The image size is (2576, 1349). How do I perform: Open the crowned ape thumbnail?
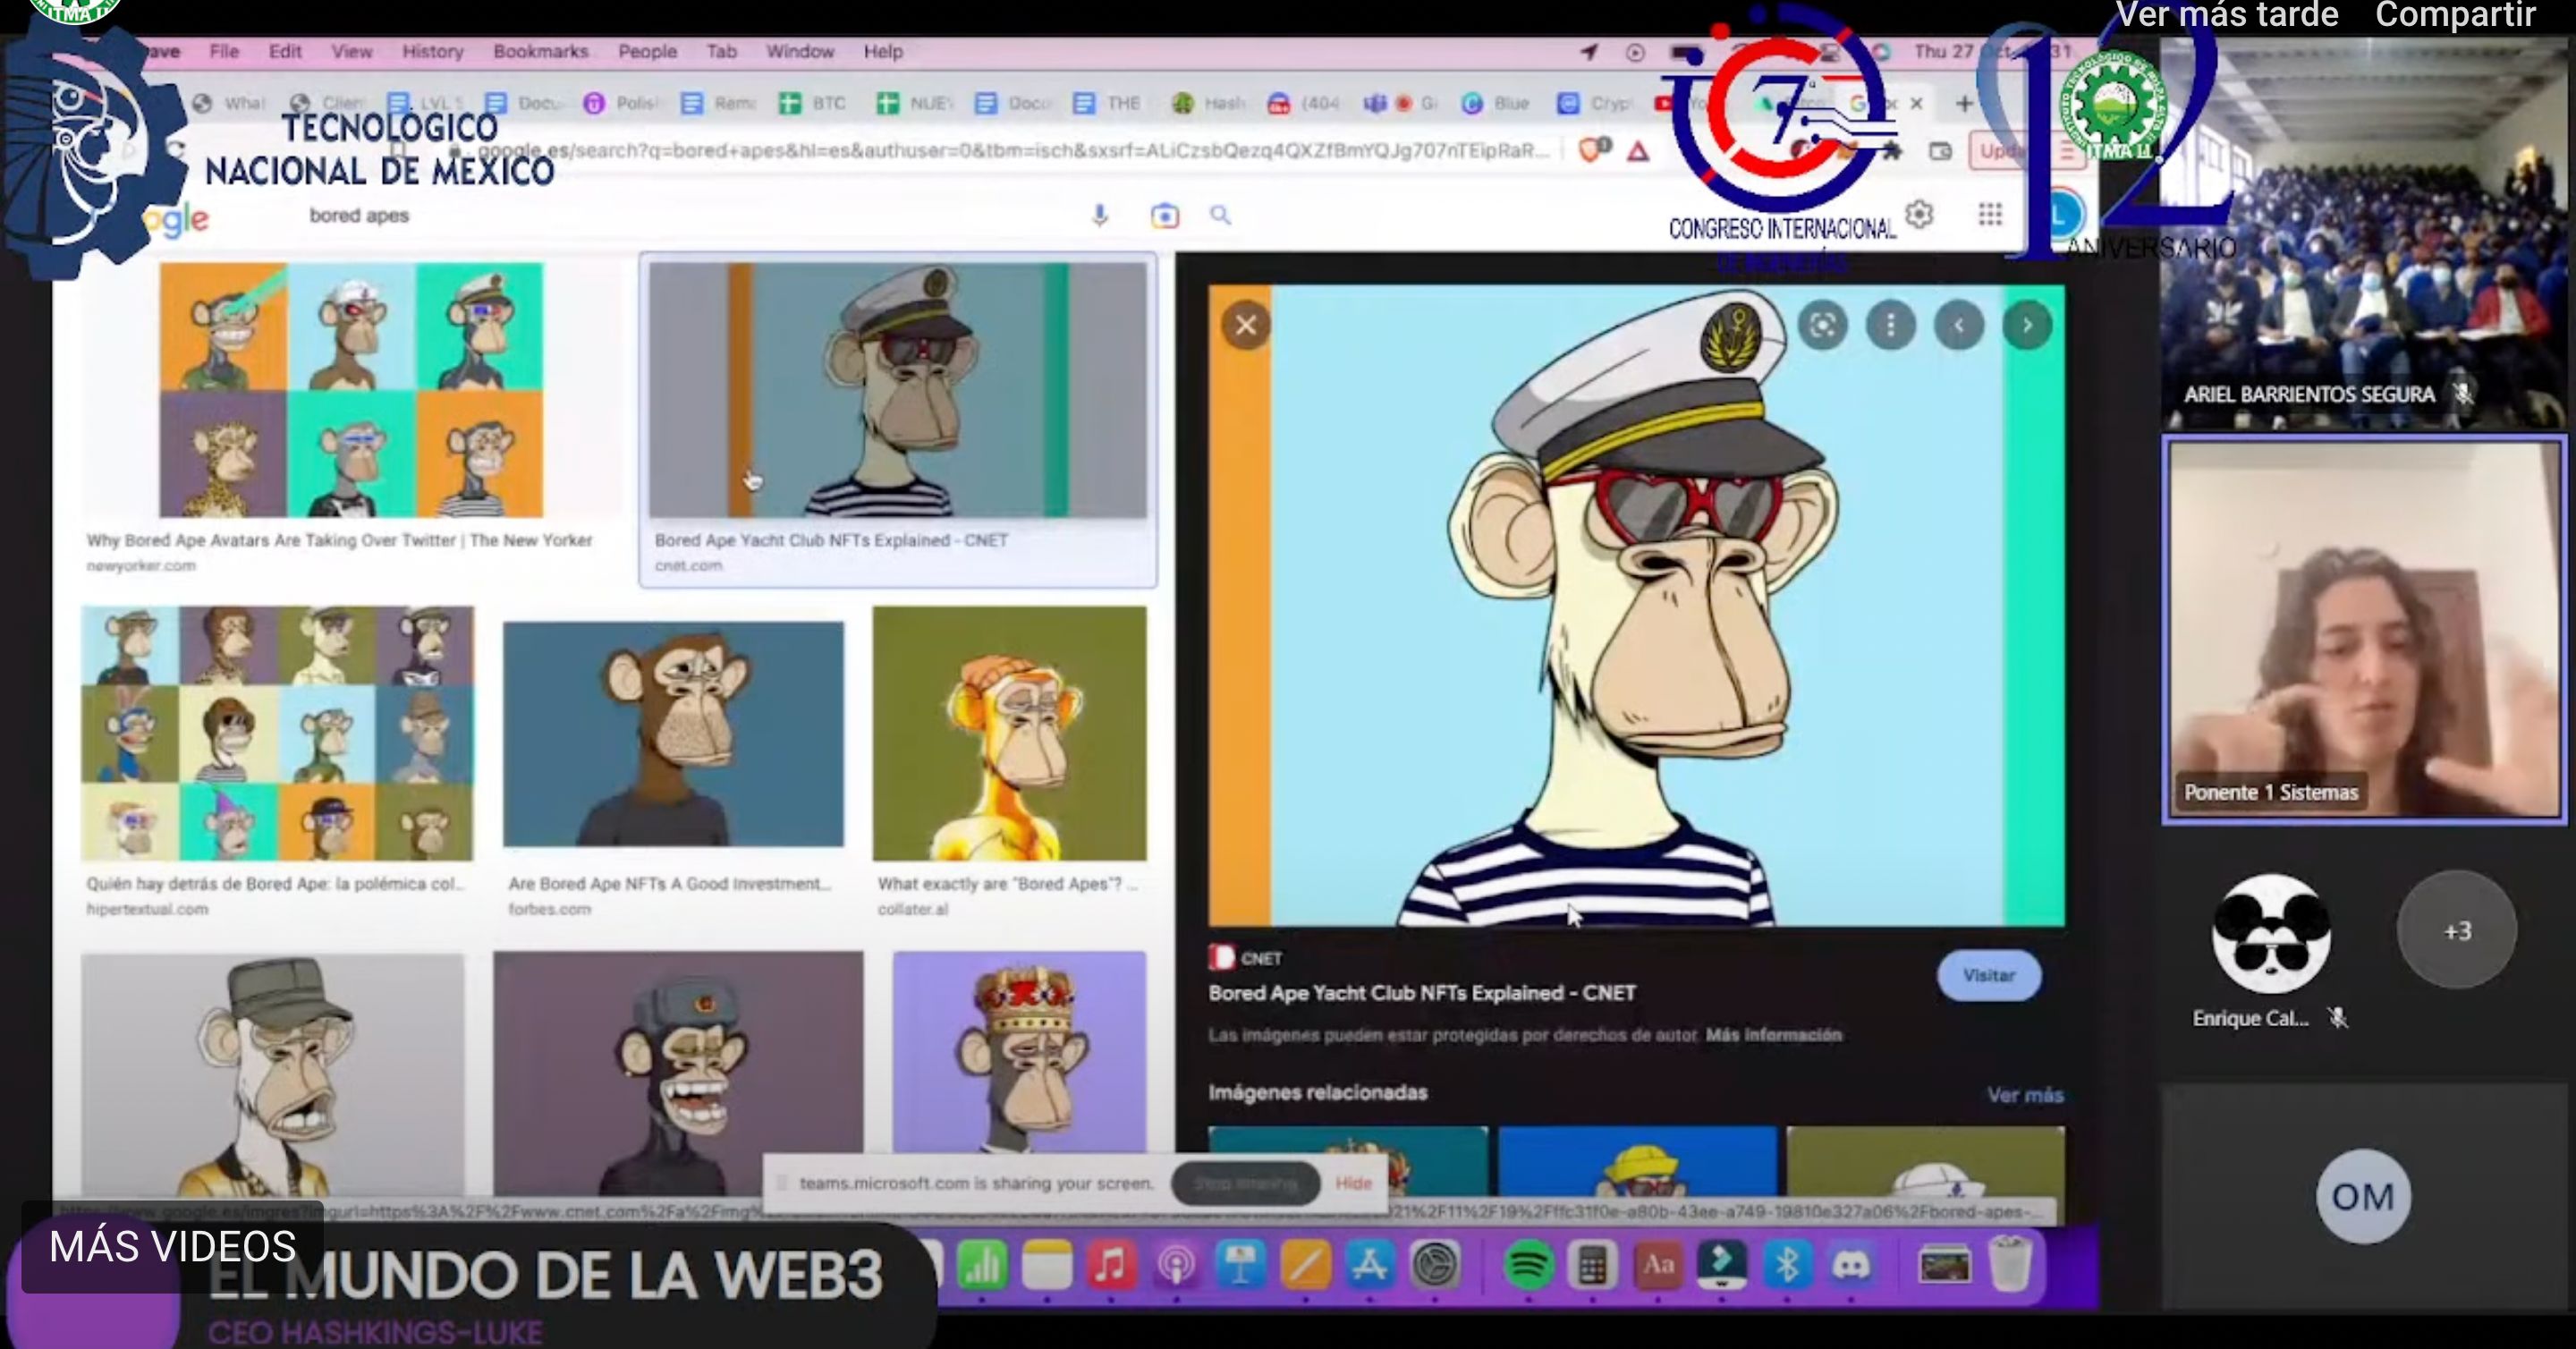tap(1019, 1055)
